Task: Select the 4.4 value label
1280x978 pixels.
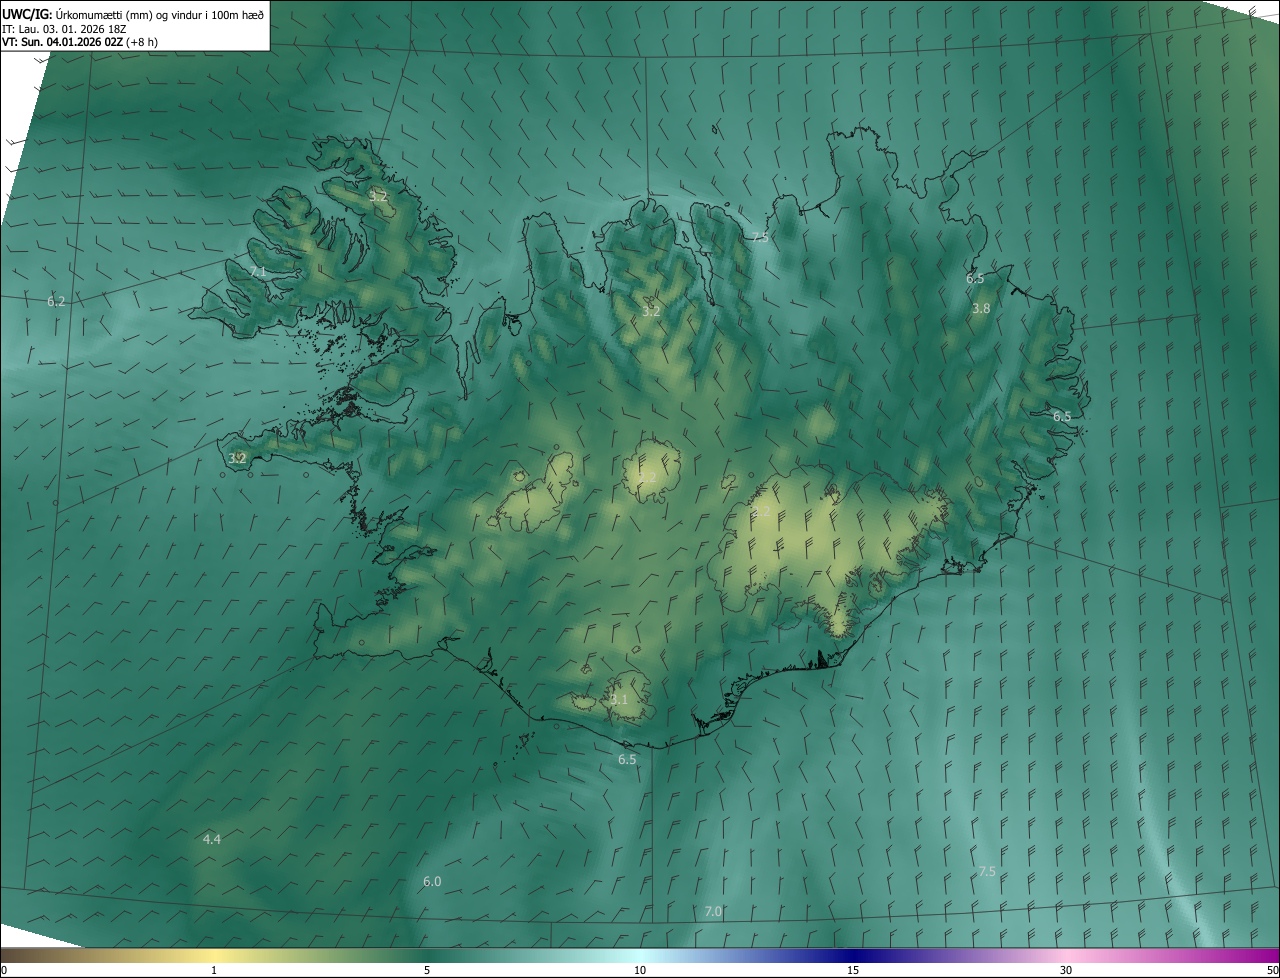Action: click(x=212, y=839)
